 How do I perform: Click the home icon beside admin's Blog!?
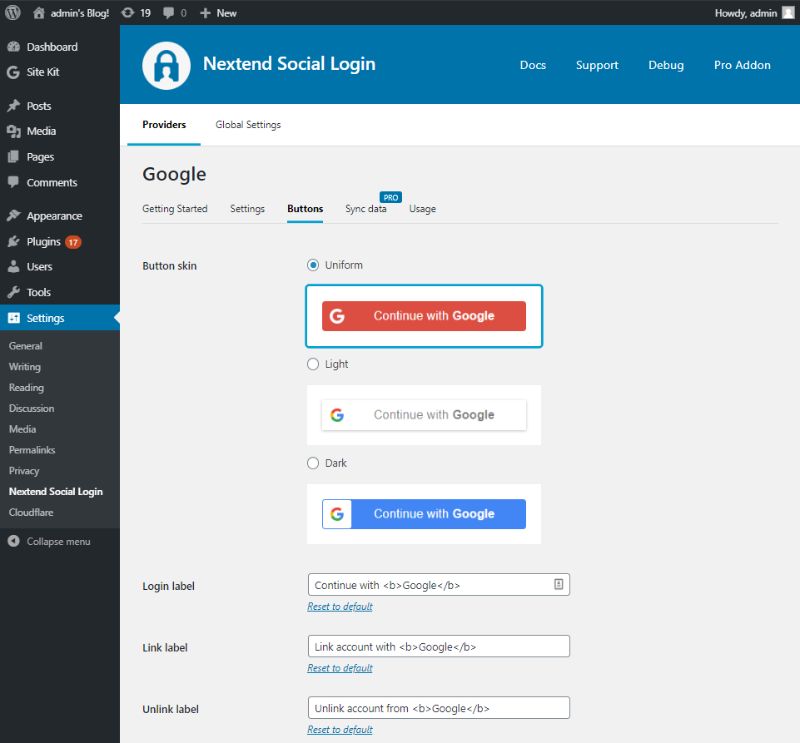point(39,13)
